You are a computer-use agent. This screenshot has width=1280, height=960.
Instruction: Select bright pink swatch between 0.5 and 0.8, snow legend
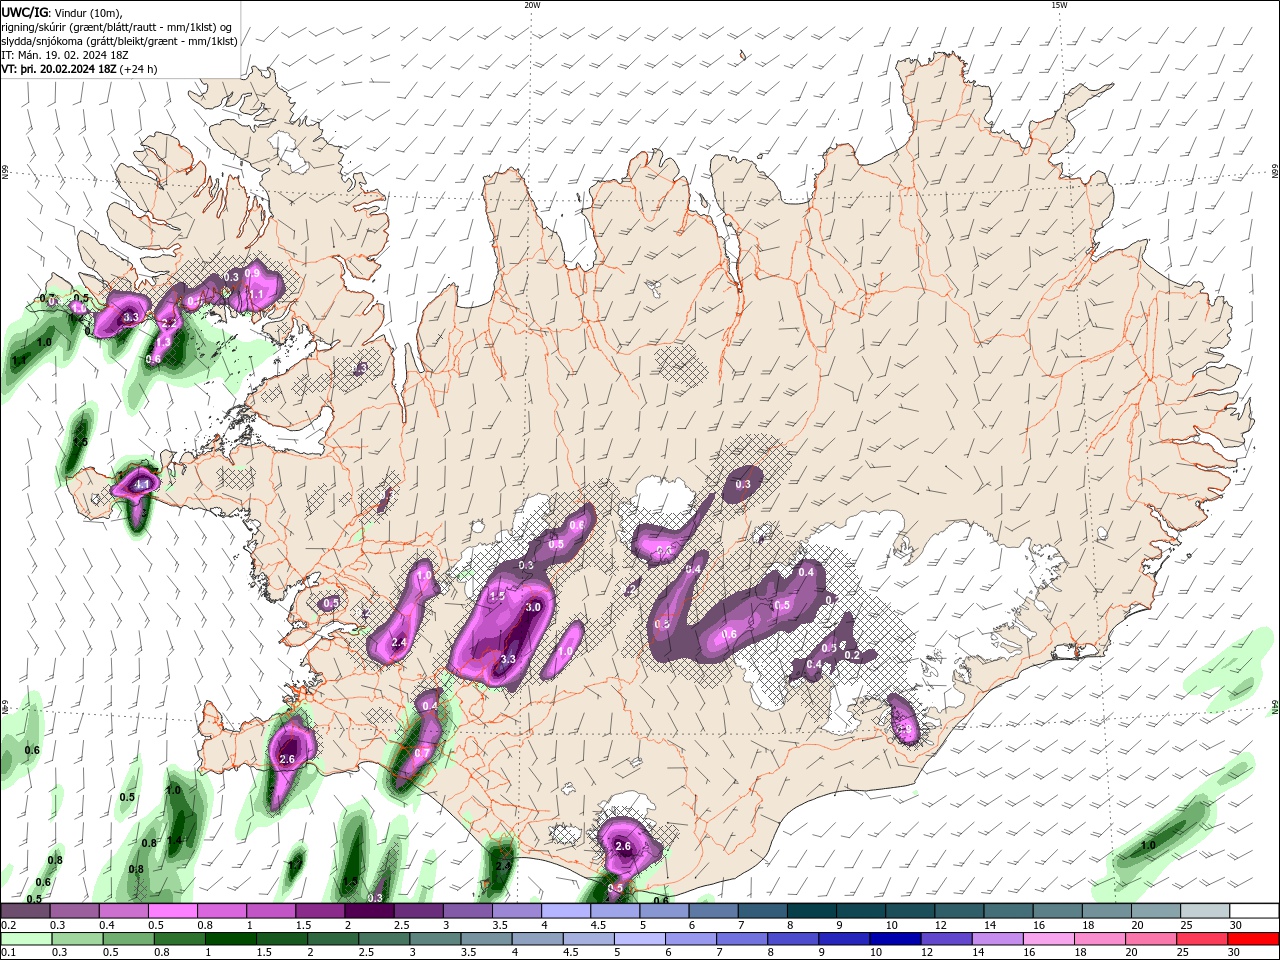point(172,911)
